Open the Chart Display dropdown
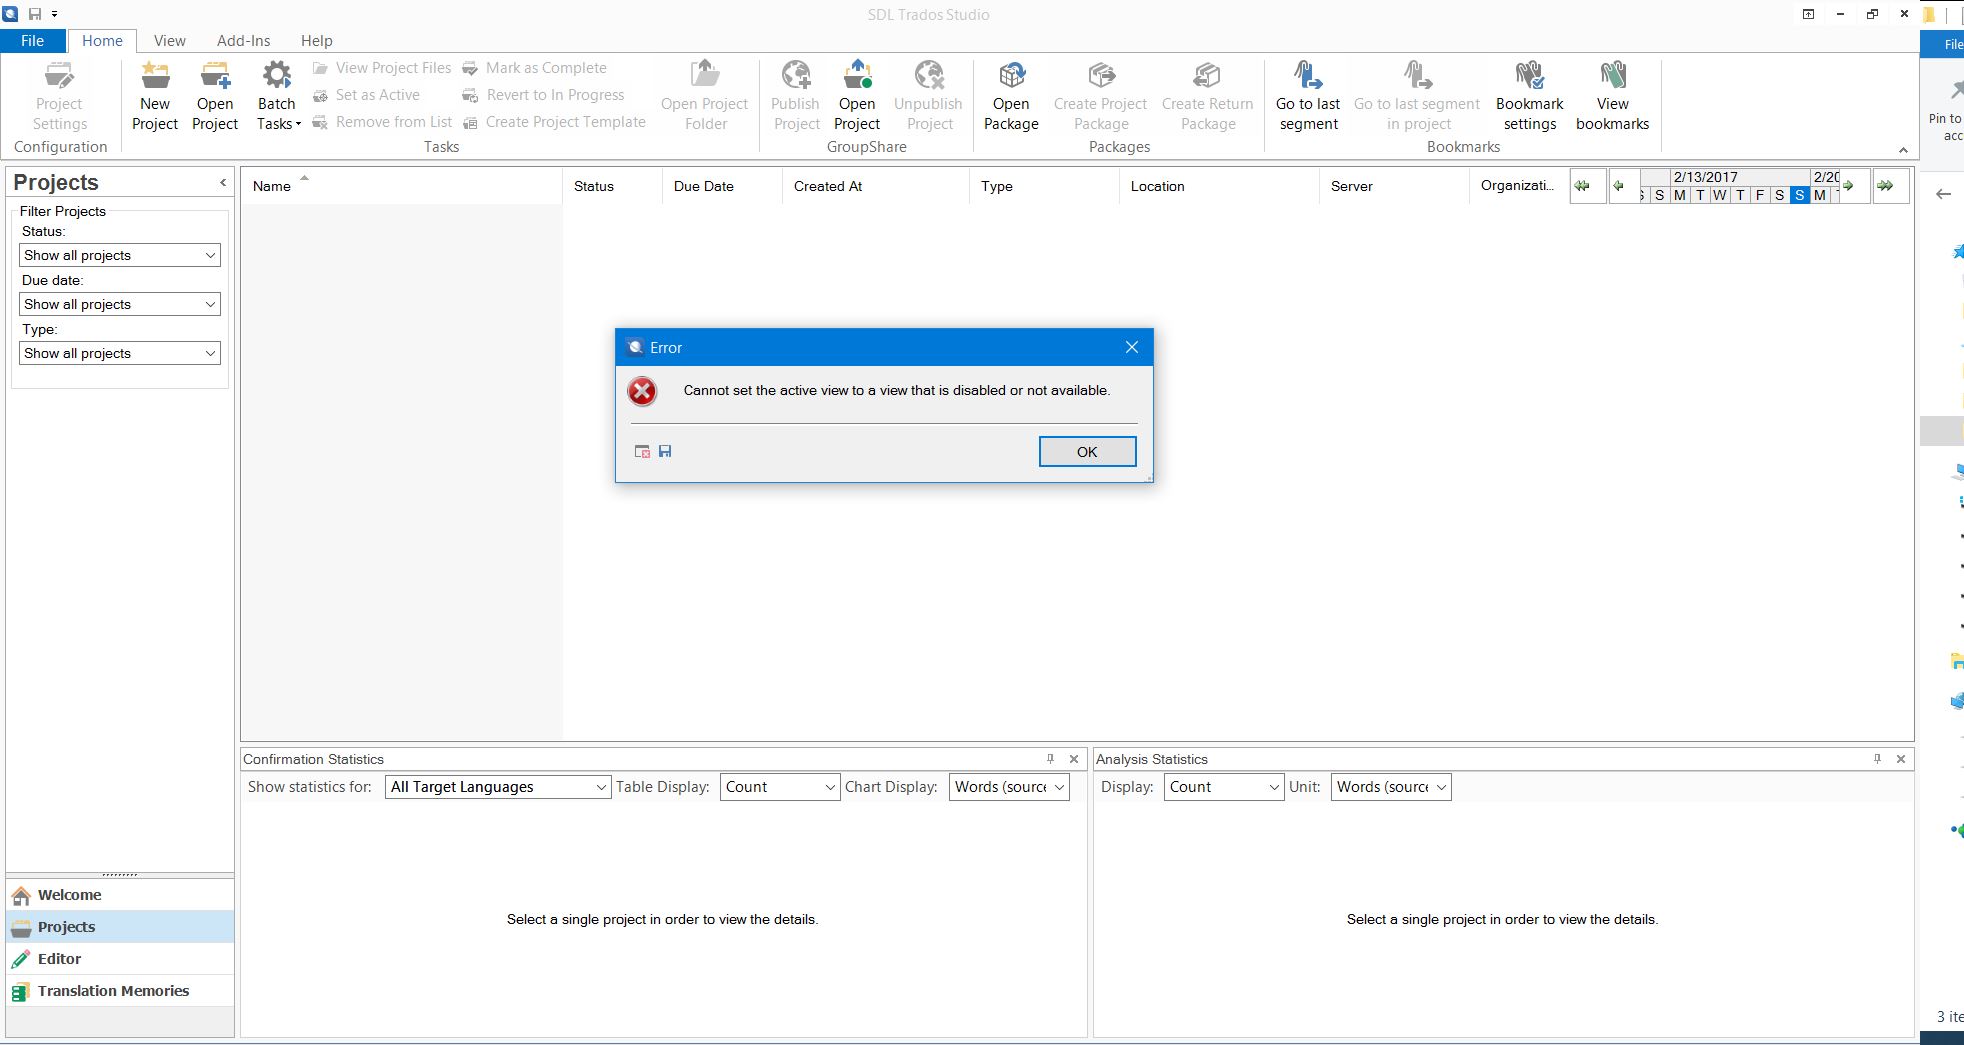This screenshot has width=1964, height=1045. pyautogui.click(x=1009, y=787)
